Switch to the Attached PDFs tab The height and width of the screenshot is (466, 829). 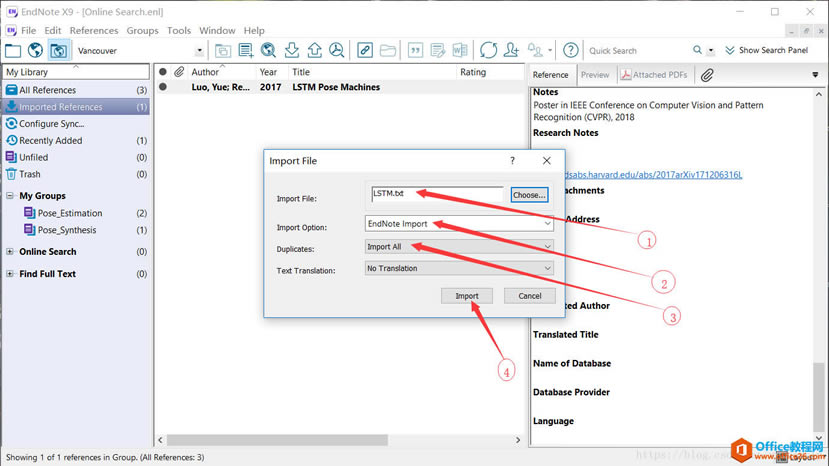point(655,75)
